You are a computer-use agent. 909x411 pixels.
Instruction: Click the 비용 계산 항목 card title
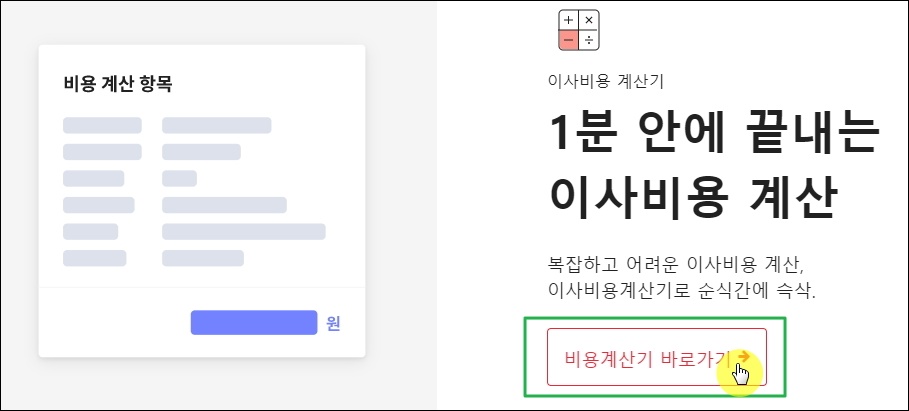118,84
